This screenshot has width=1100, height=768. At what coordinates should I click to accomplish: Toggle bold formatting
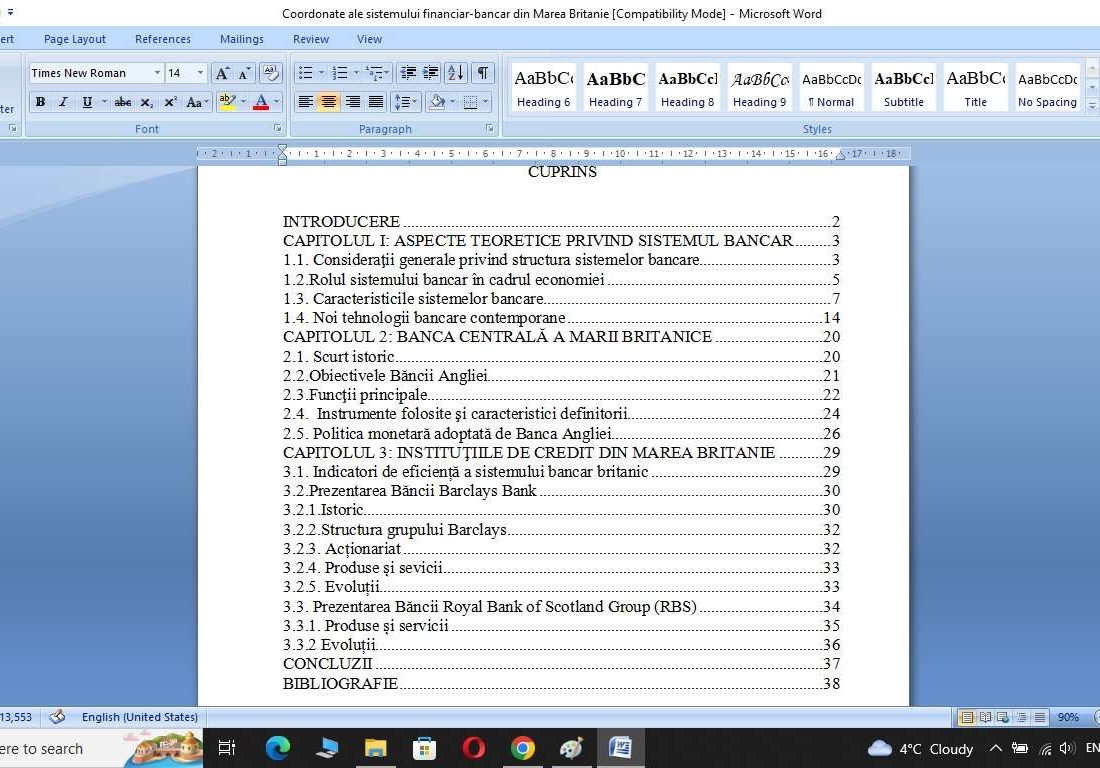(x=40, y=102)
